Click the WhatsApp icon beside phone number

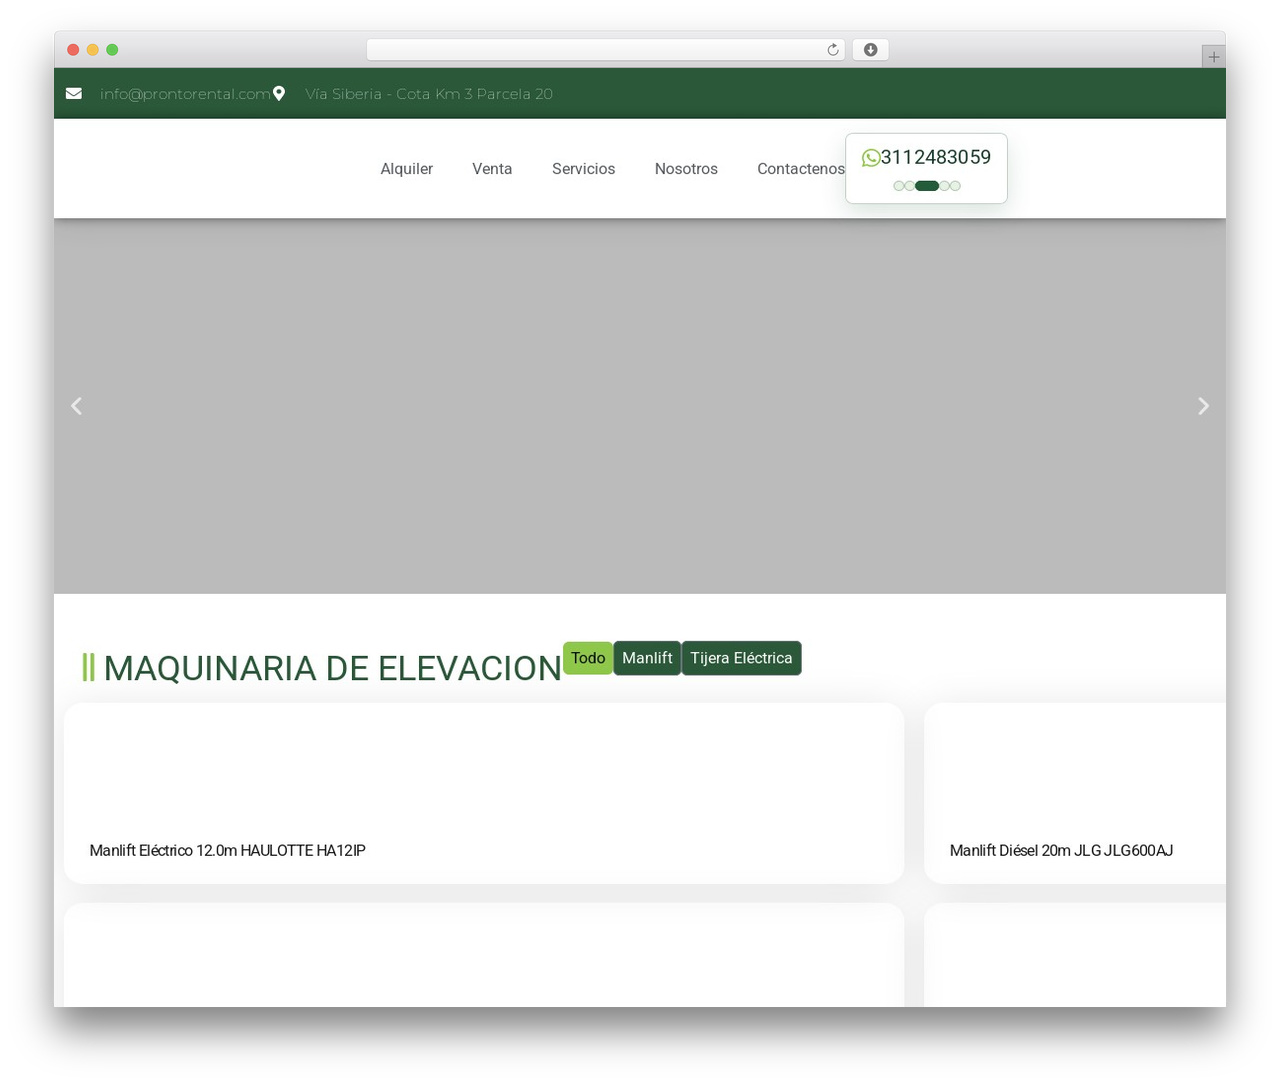(x=871, y=158)
